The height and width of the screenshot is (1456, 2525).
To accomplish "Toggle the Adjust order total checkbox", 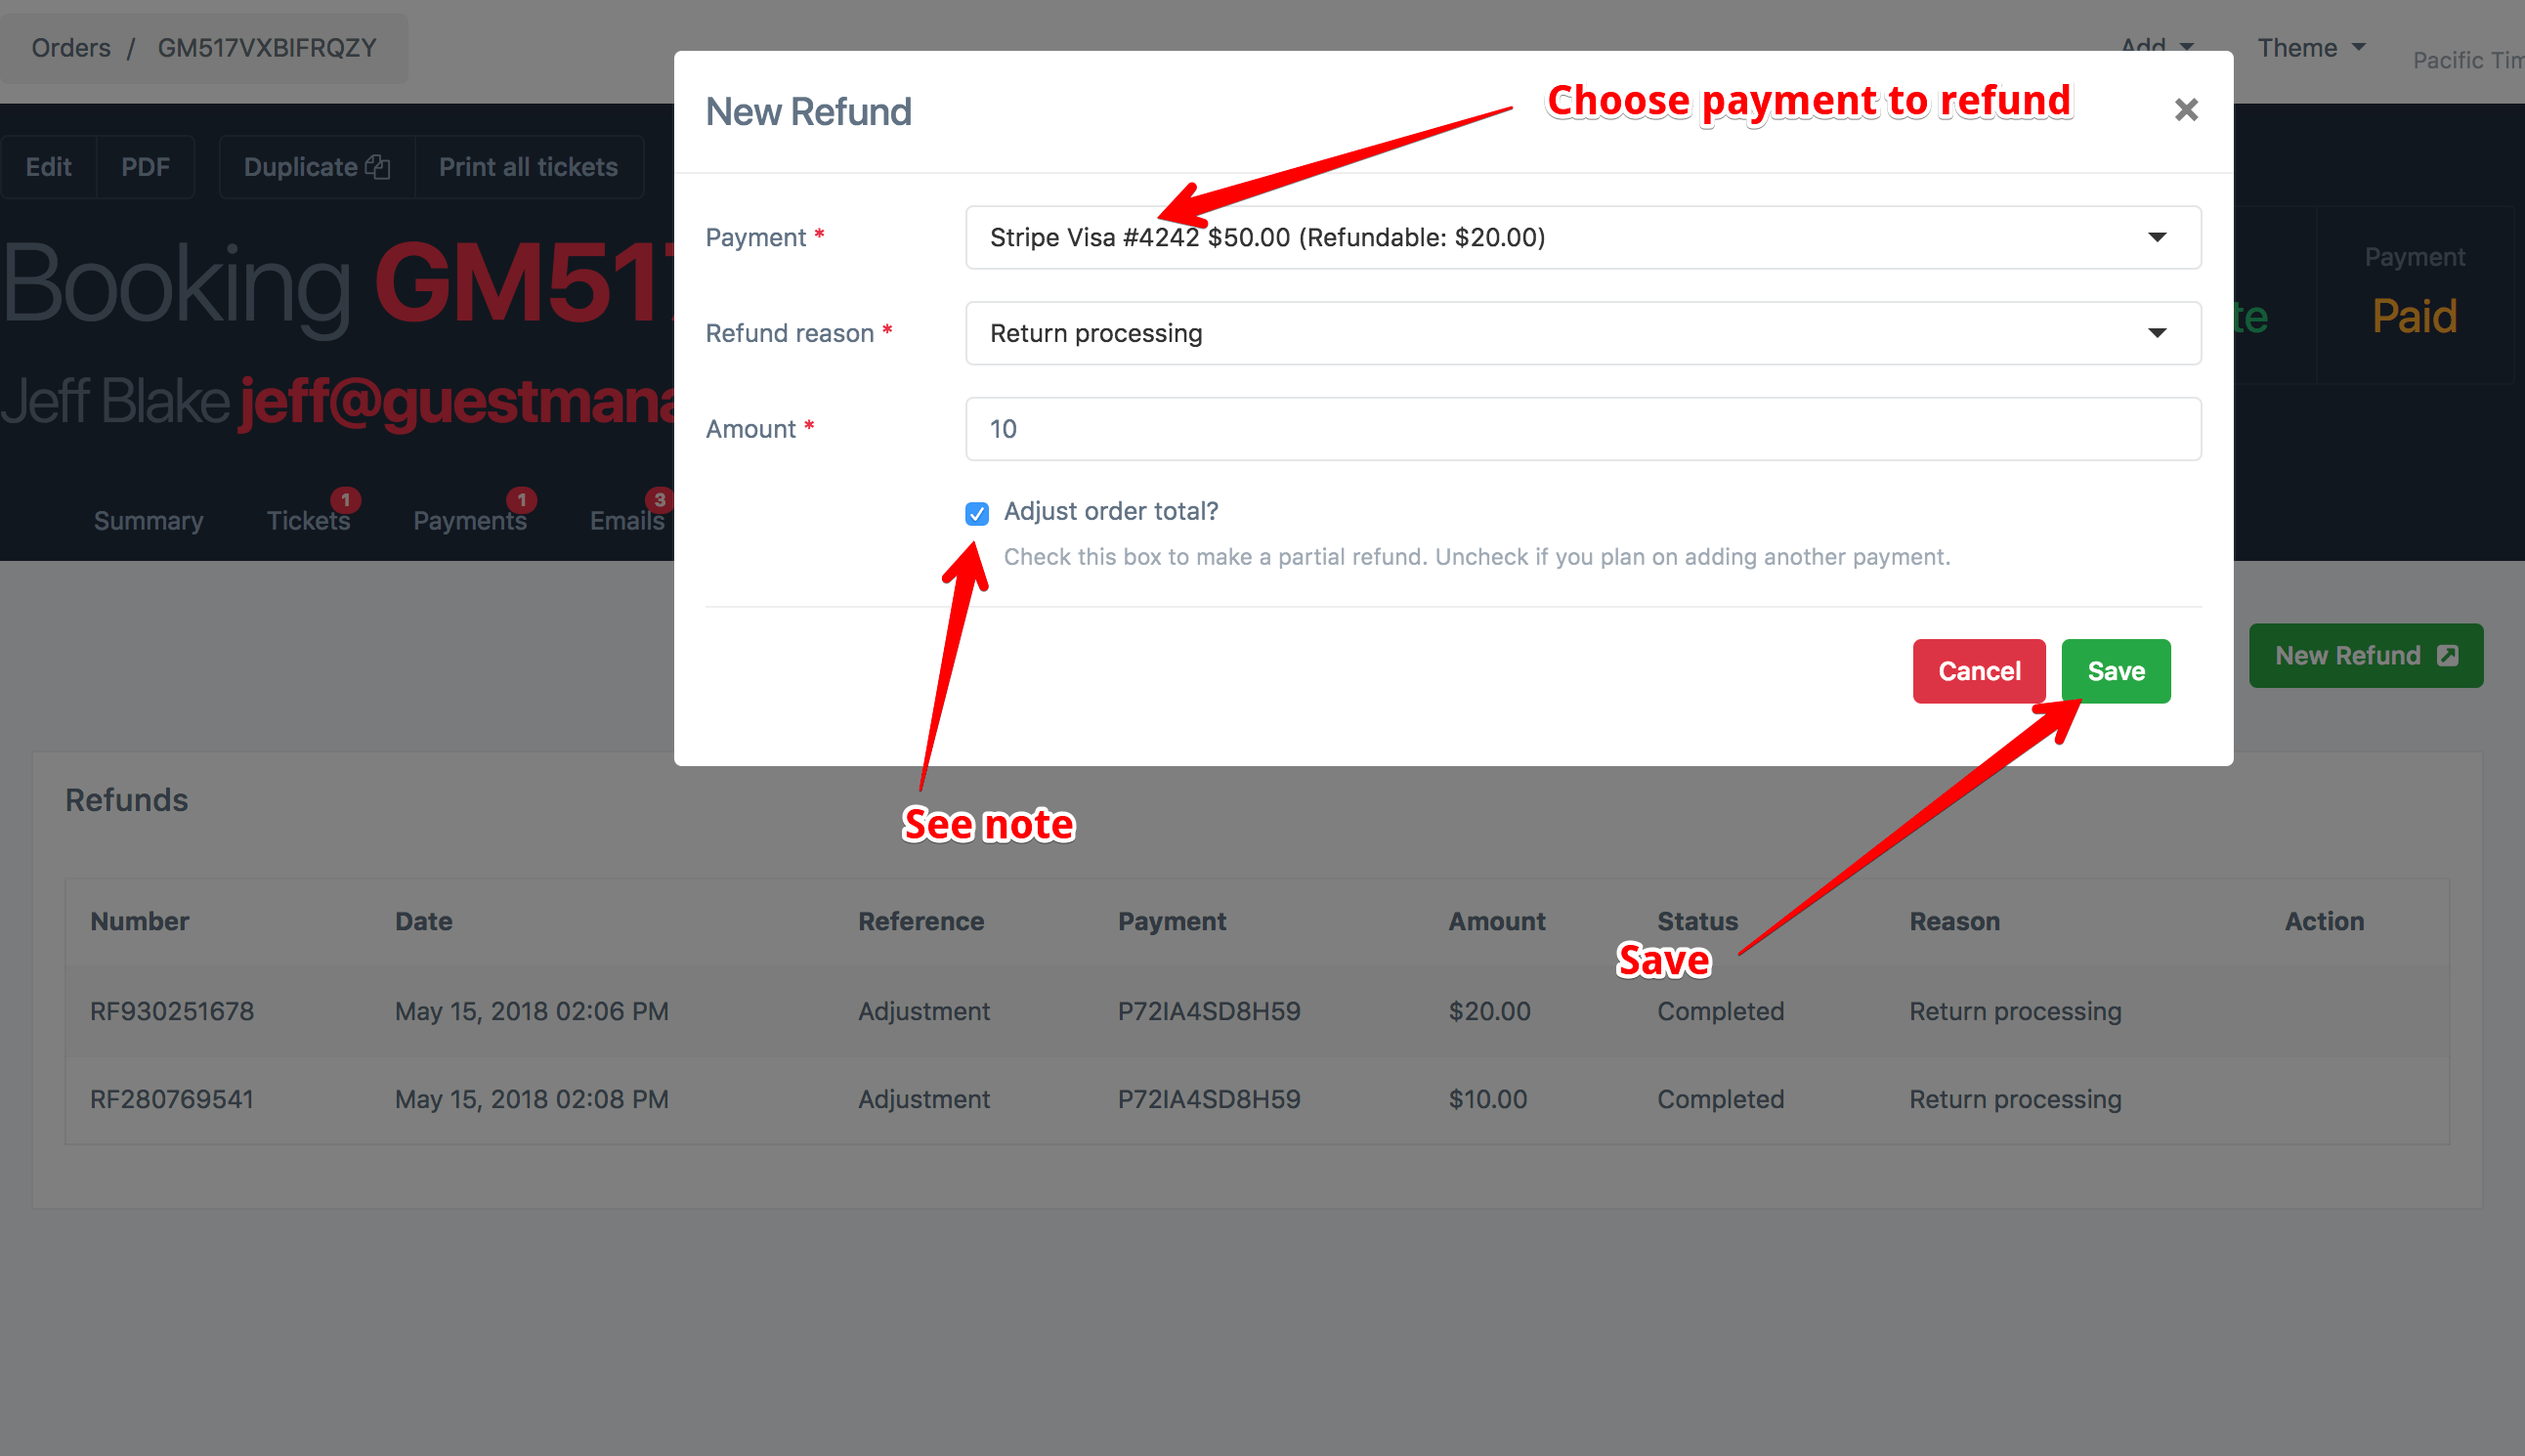I will (x=977, y=513).
